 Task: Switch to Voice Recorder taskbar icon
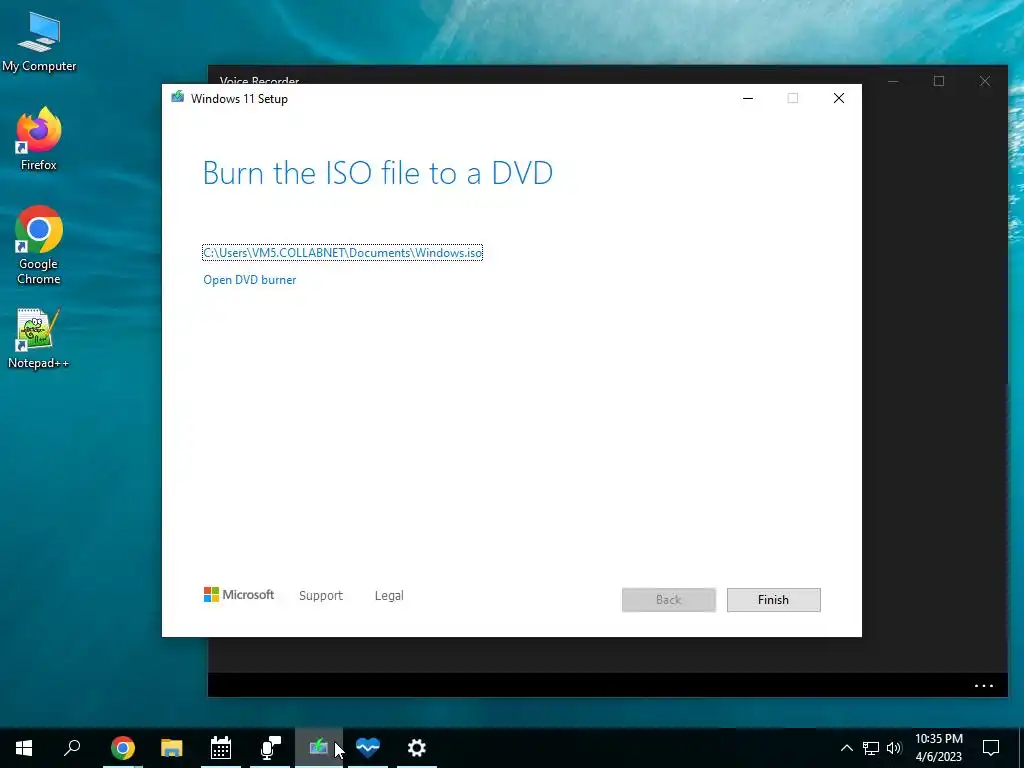tap(270, 748)
